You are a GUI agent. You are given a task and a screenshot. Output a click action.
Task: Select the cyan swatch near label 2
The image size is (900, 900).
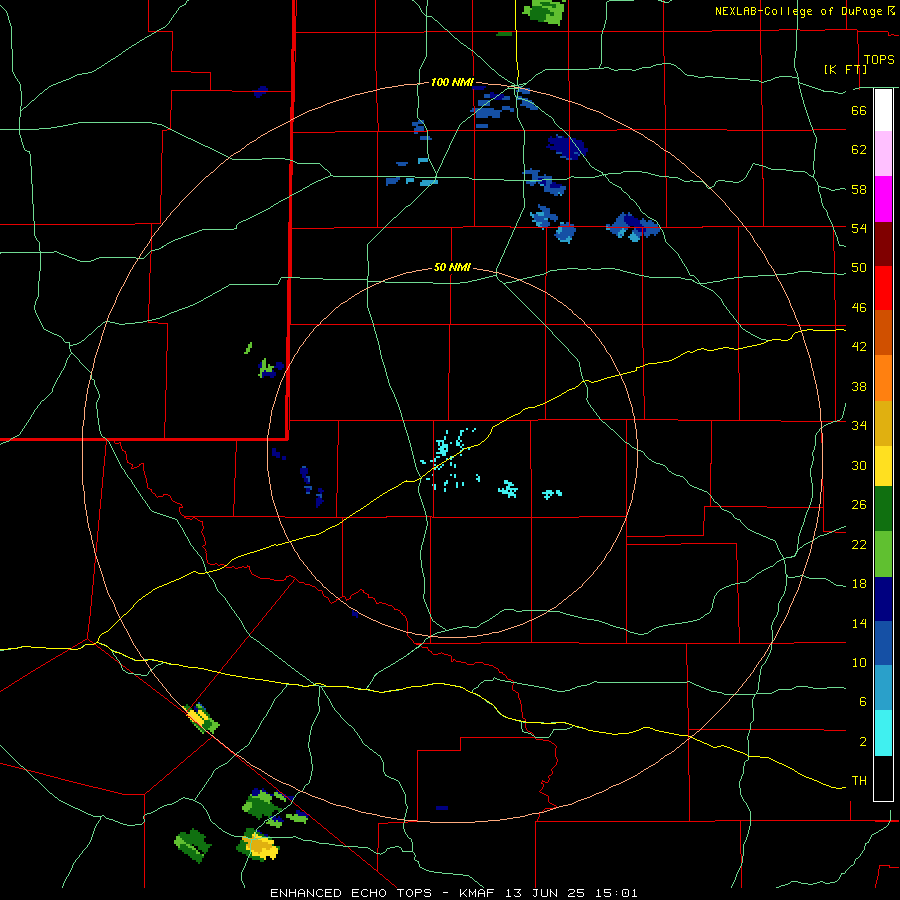tap(883, 734)
